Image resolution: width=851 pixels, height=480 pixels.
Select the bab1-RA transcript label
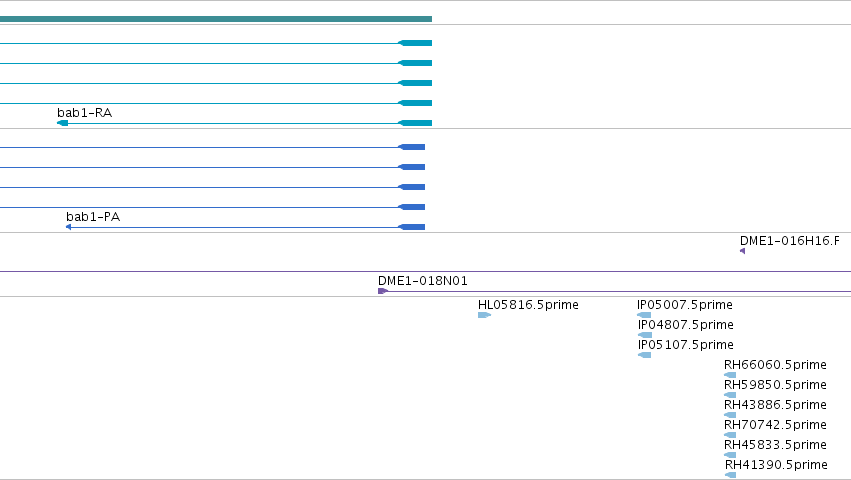[84, 113]
